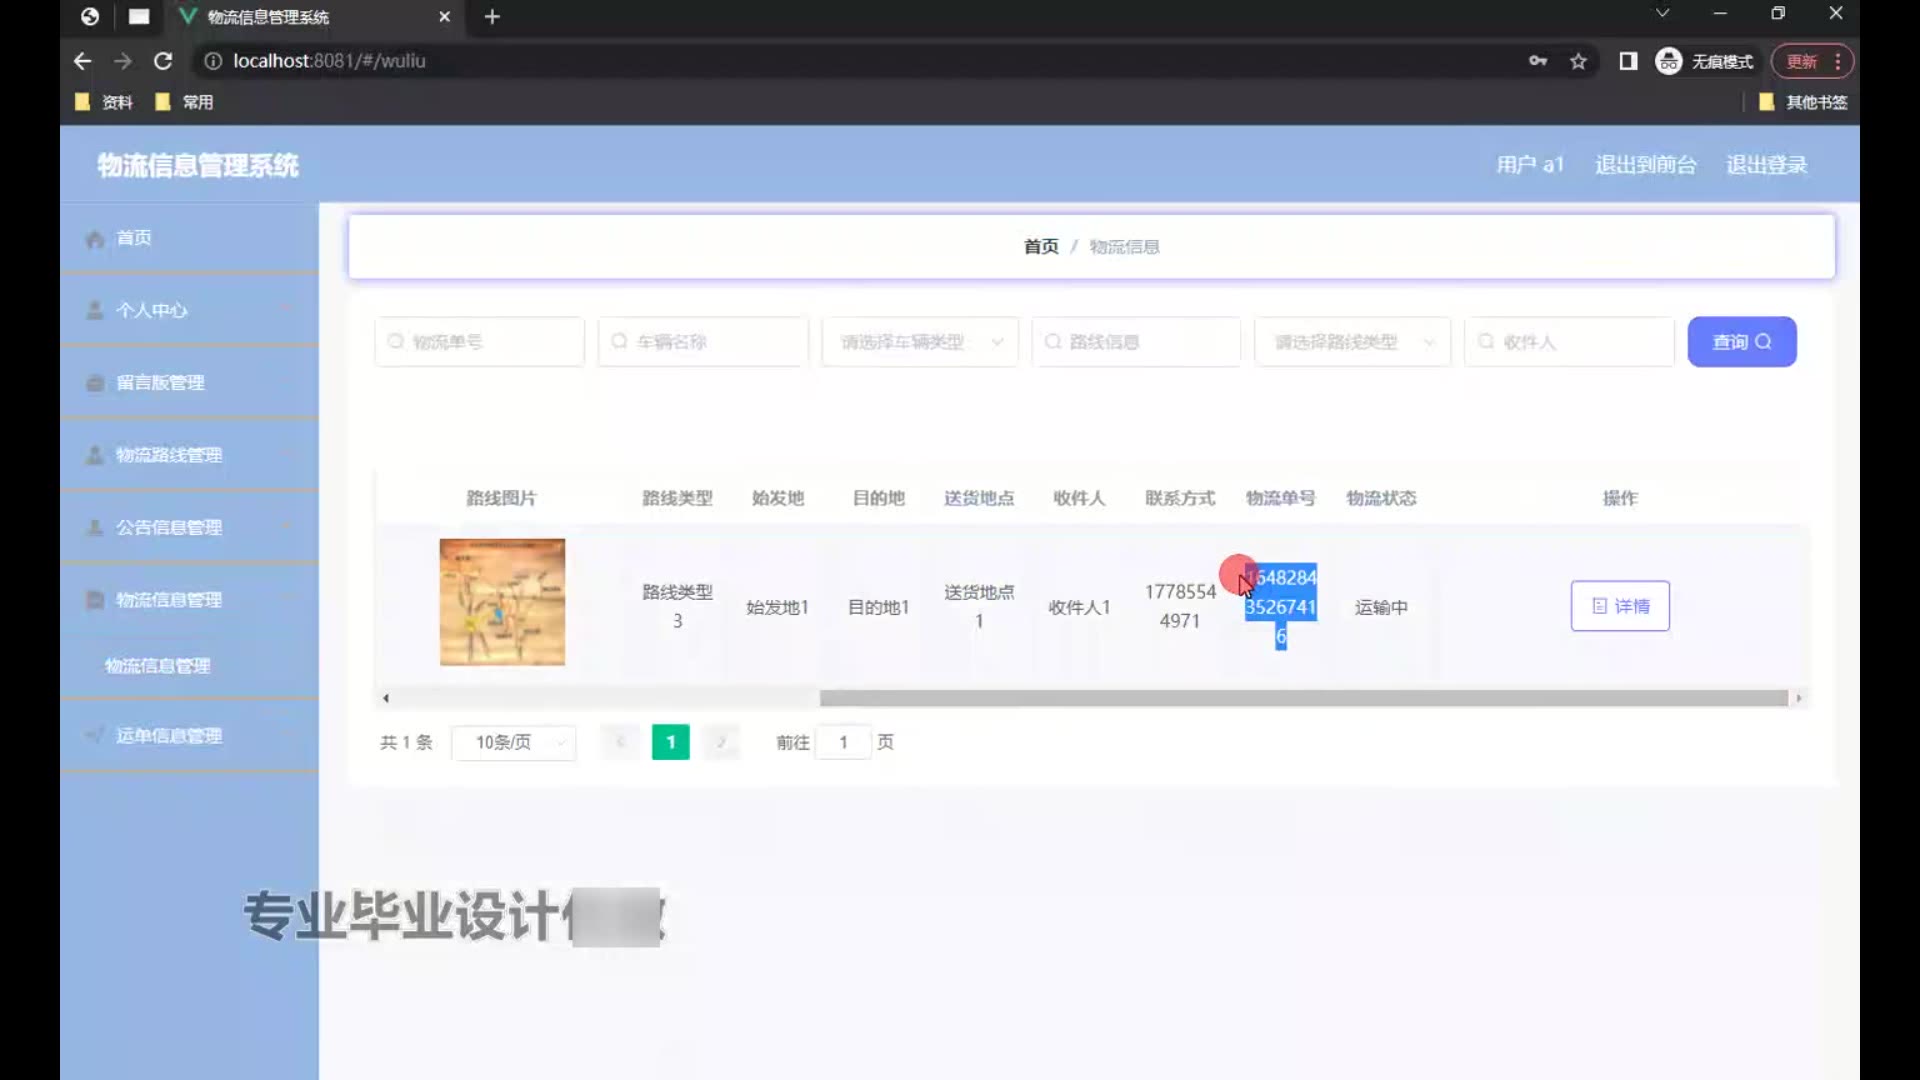Click the browser back arrow
The image size is (1920, 1080).
(82, 61)
